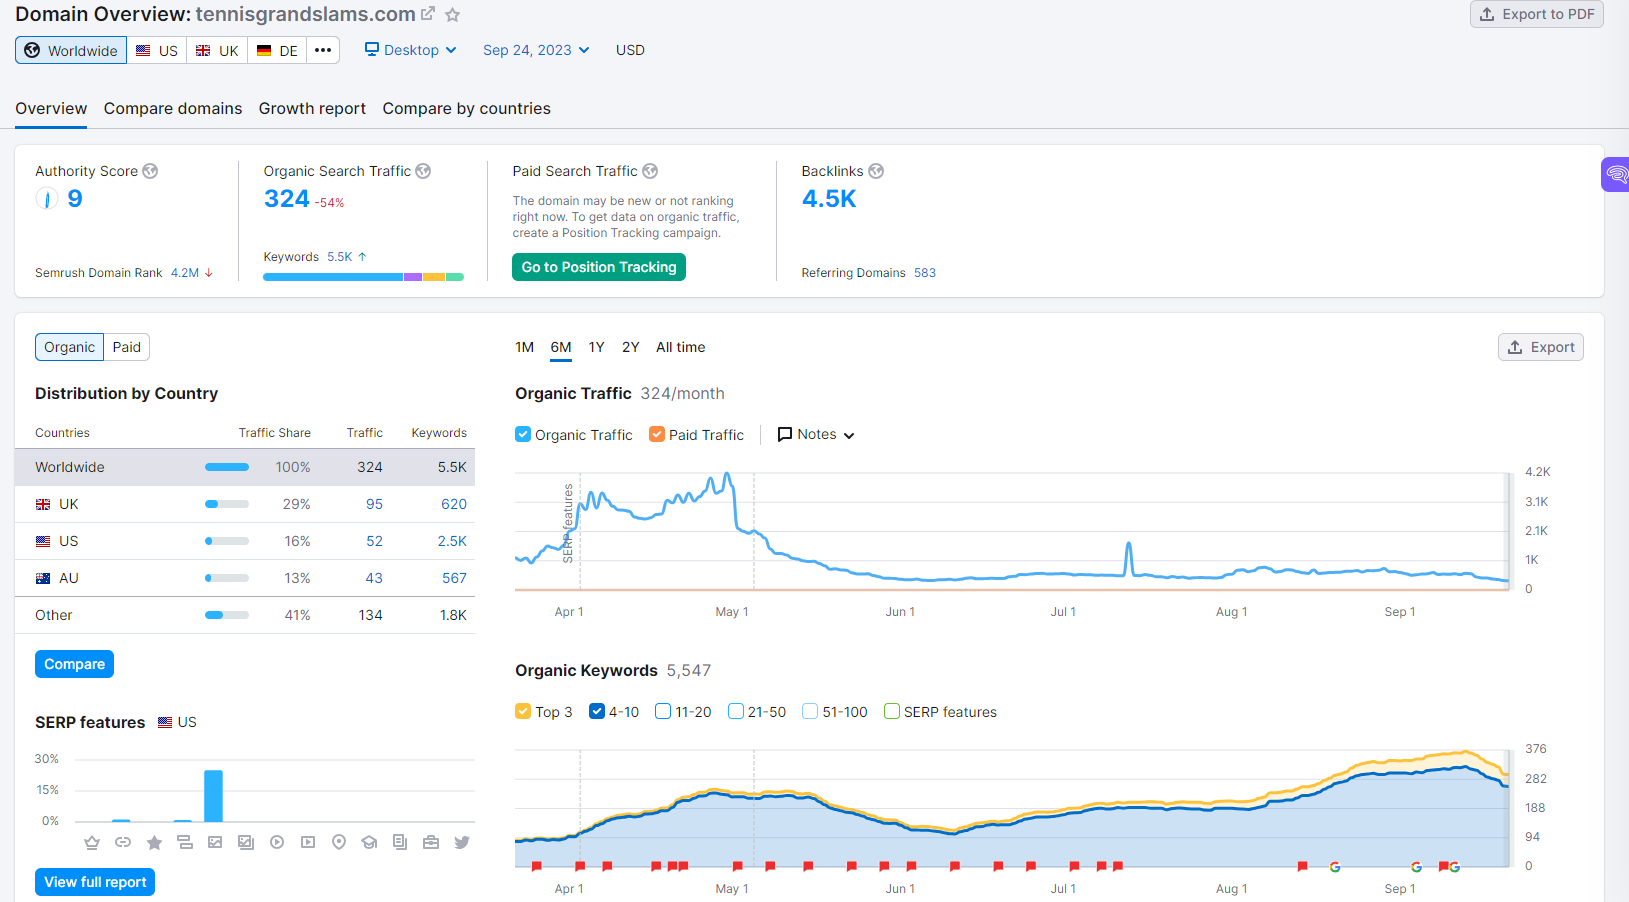Viewport: 1629px width, 902px height.
Task: Open Referring Domains 583 link
Action: [x=925, y=273]
